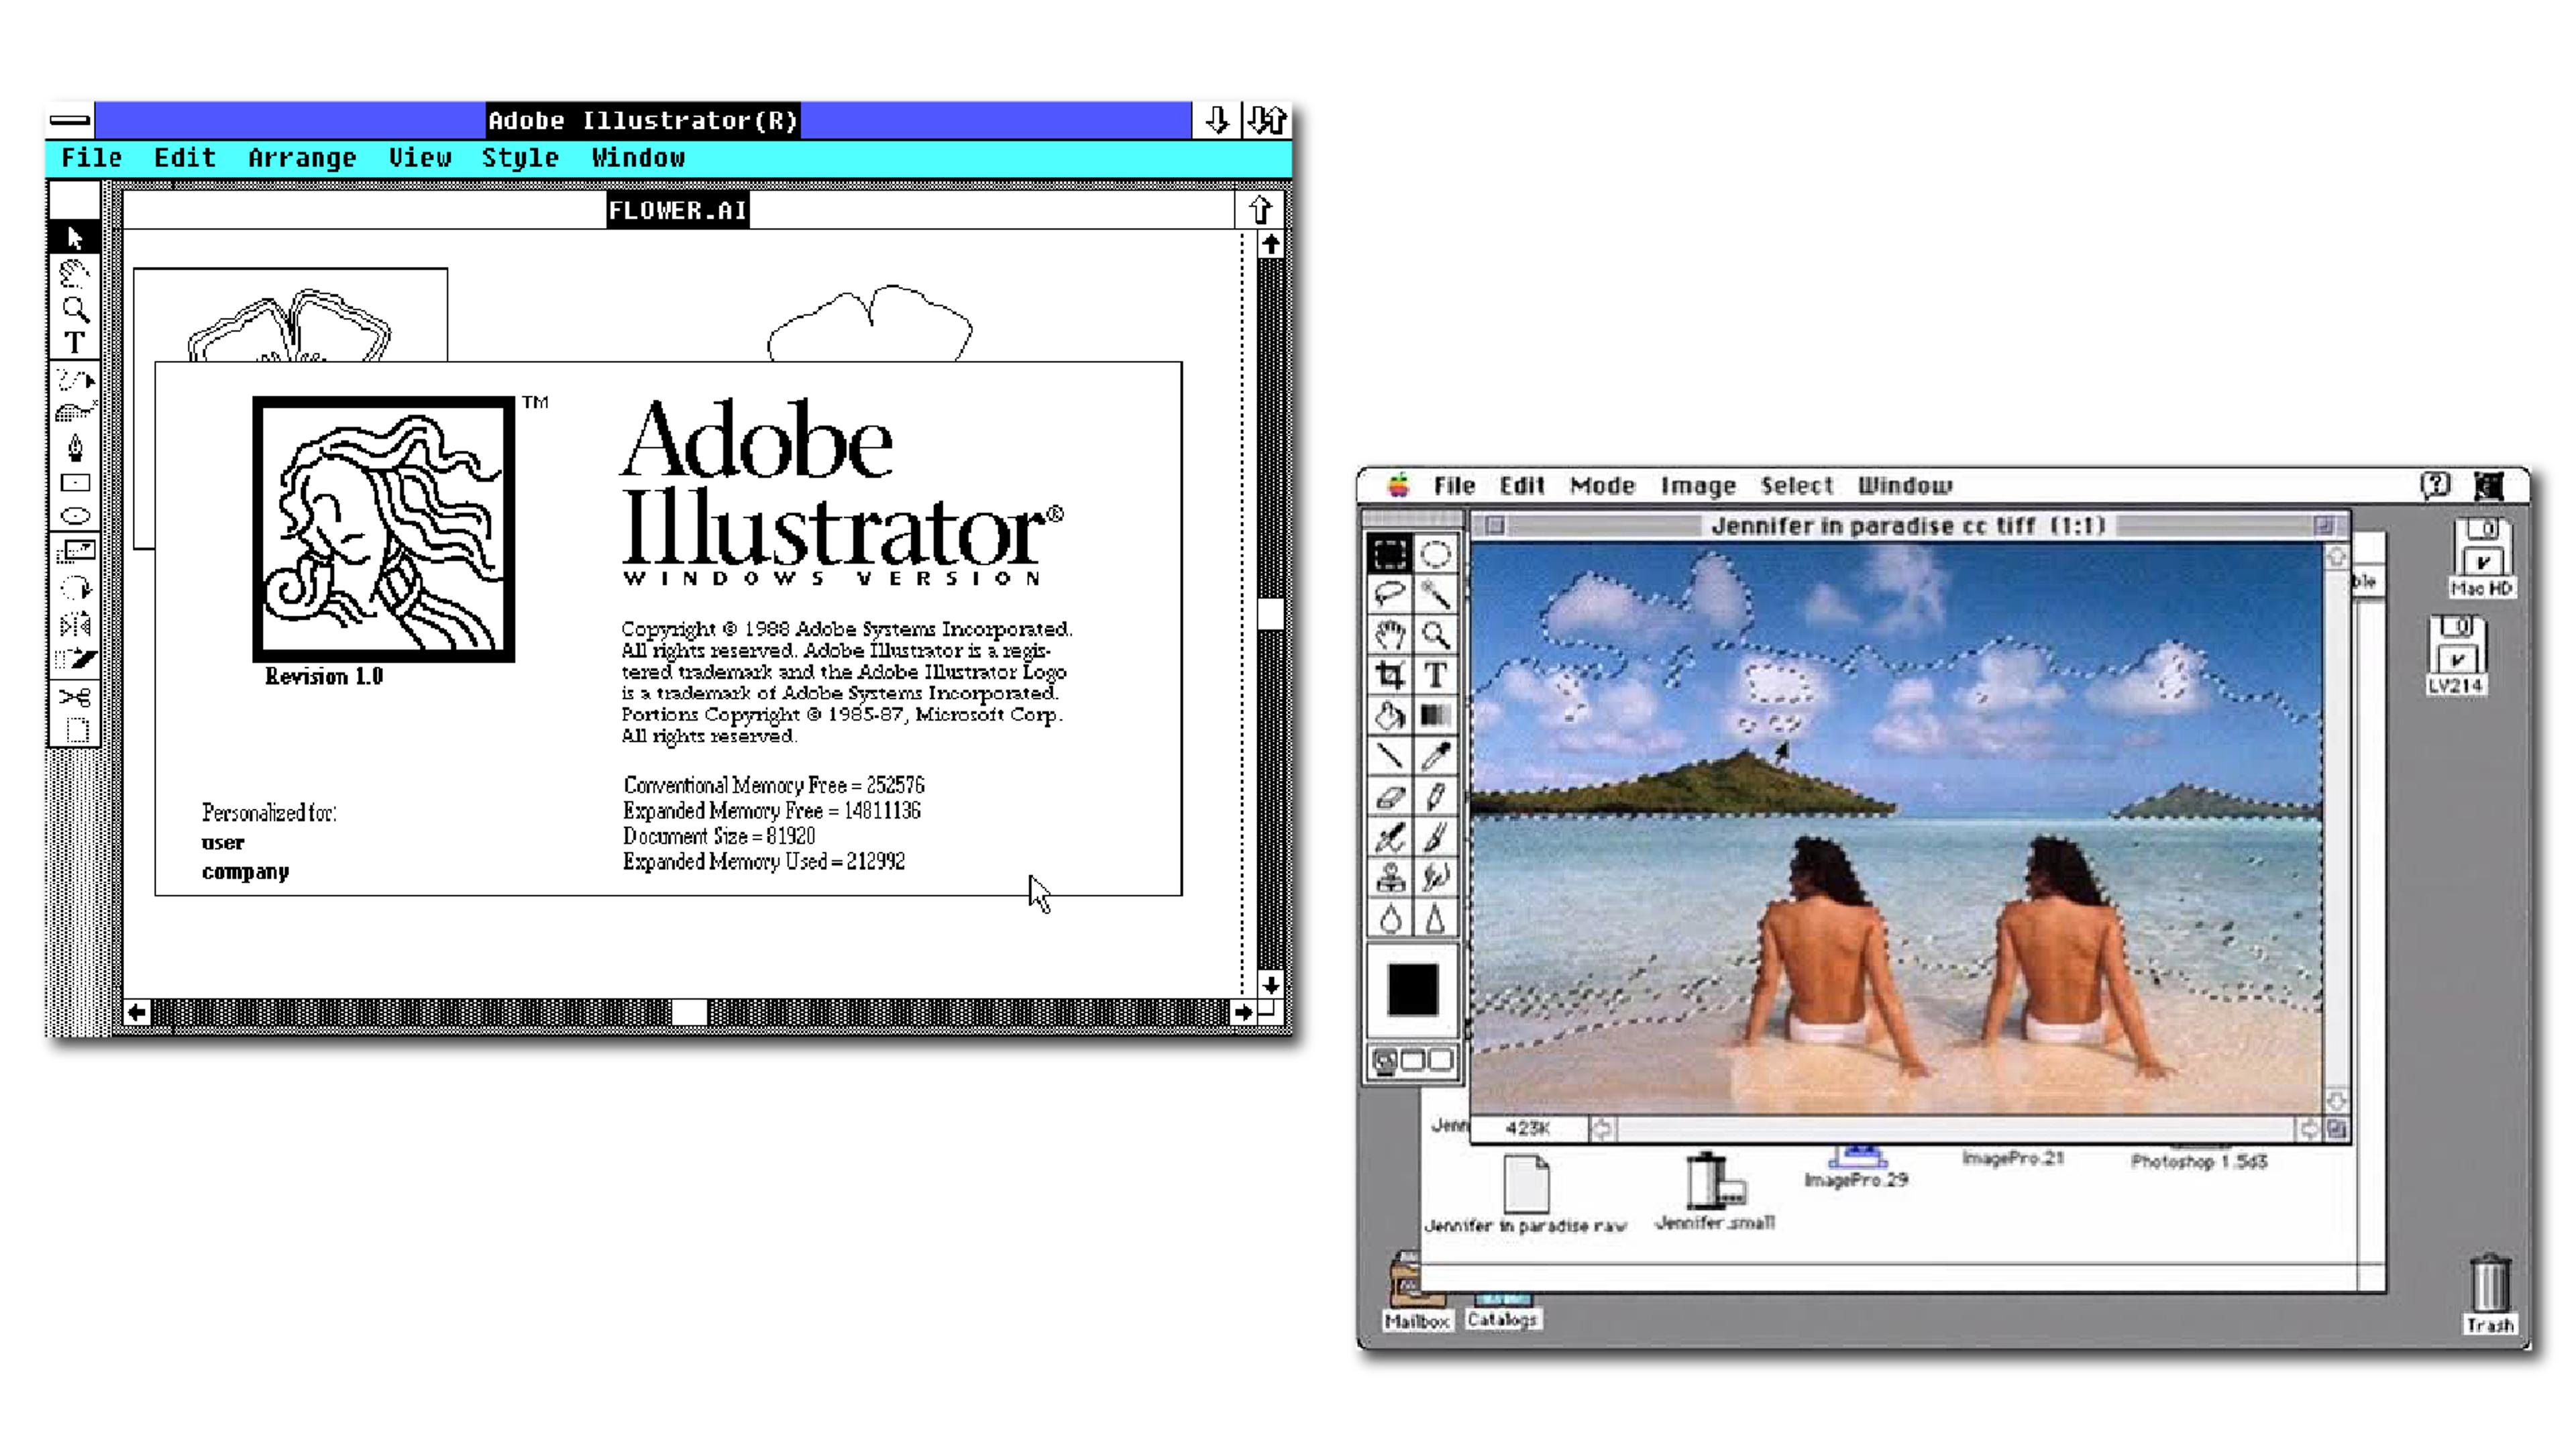Open Illustrator window's system control menu
This screenshot has height=1450, width=2576.
tap(71, 121)
